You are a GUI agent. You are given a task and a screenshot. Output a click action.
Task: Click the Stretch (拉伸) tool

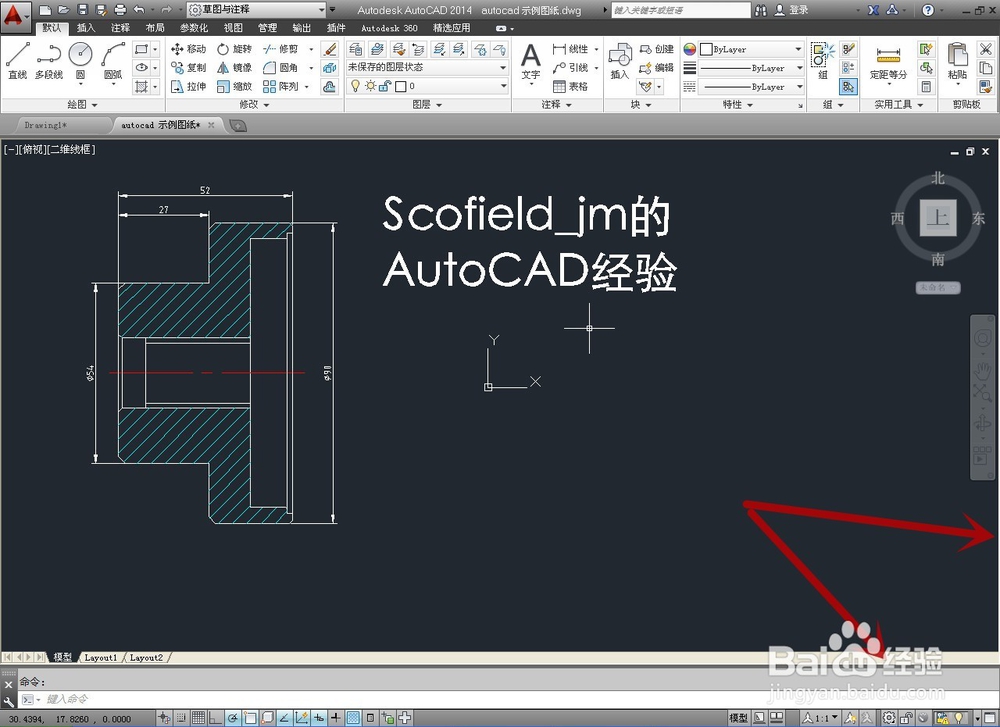[188, 86]
